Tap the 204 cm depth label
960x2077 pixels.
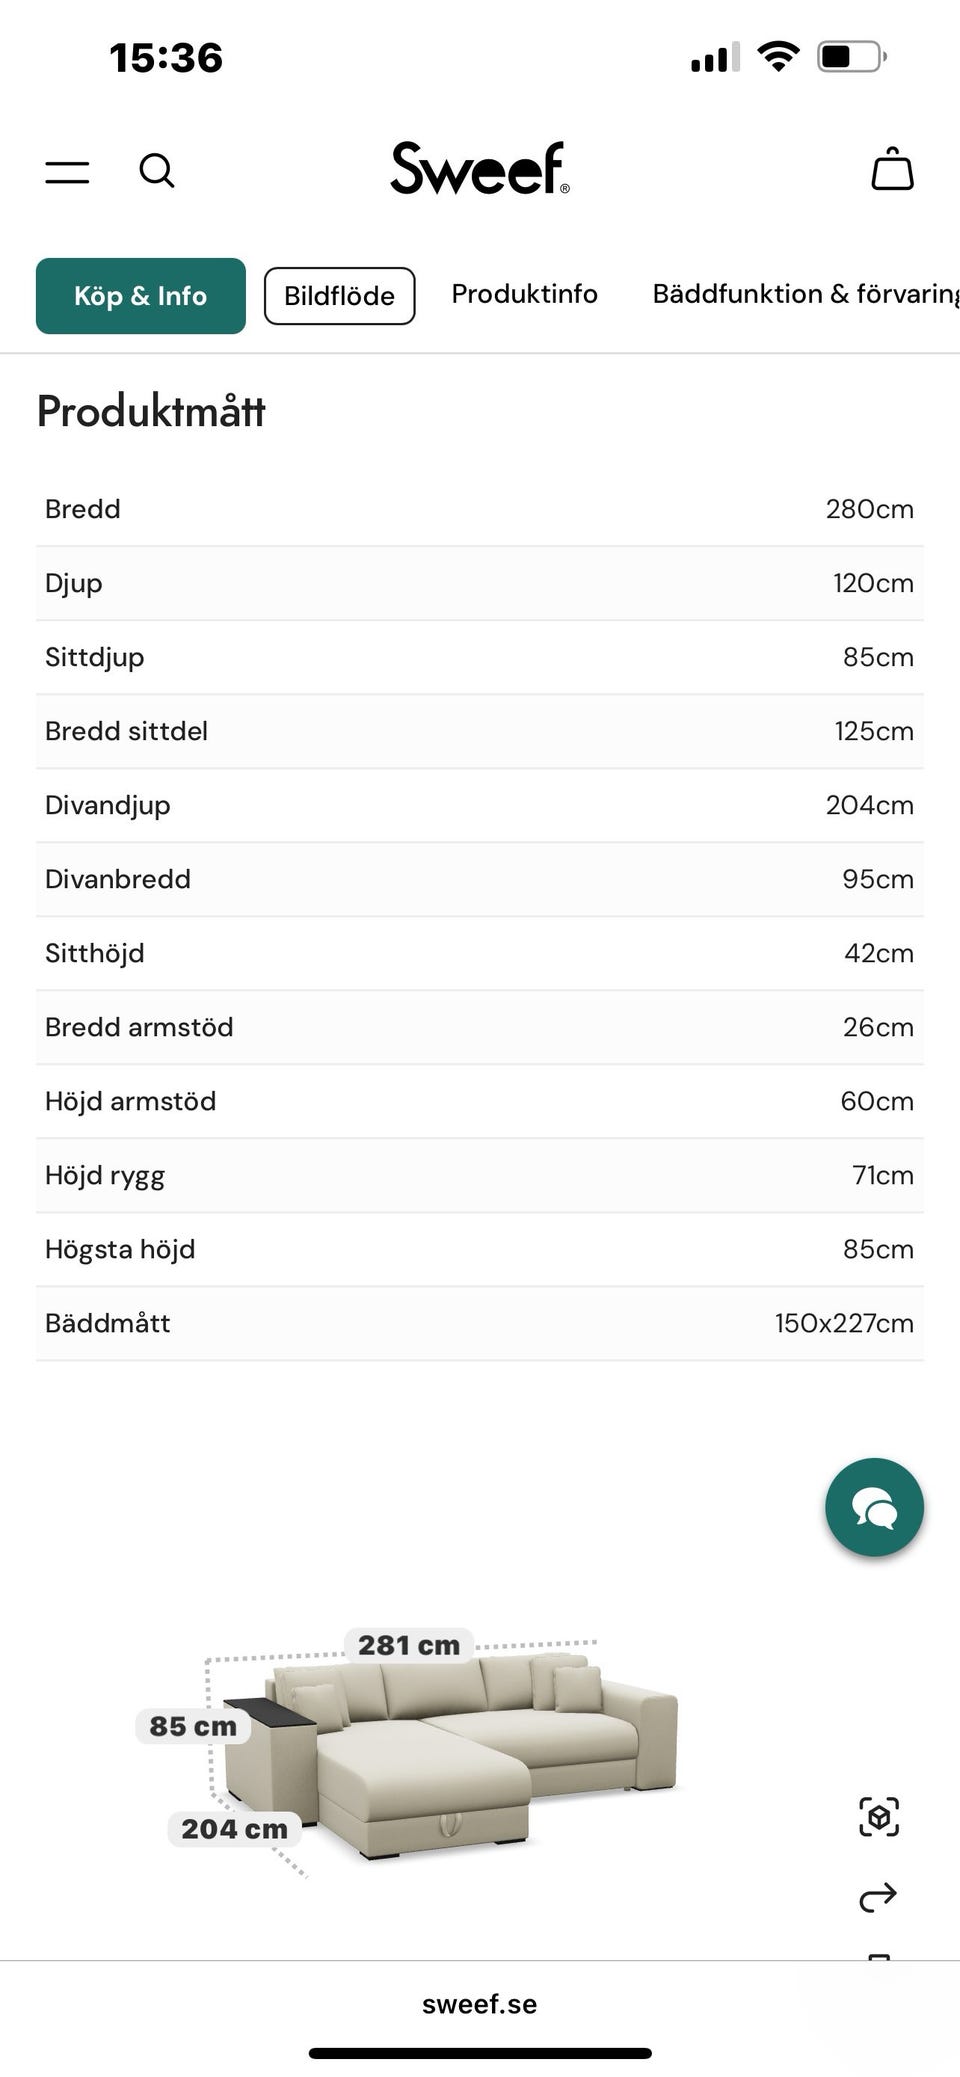pos(234,1829)
